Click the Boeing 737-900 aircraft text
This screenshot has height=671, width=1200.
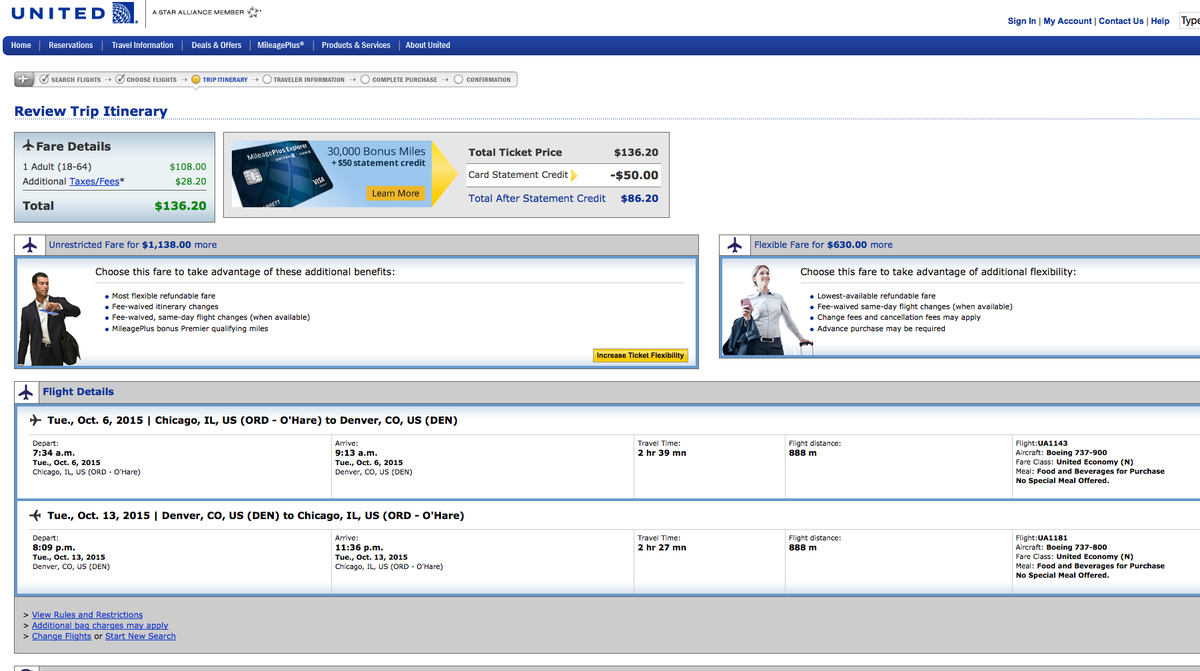[1077, 453]
